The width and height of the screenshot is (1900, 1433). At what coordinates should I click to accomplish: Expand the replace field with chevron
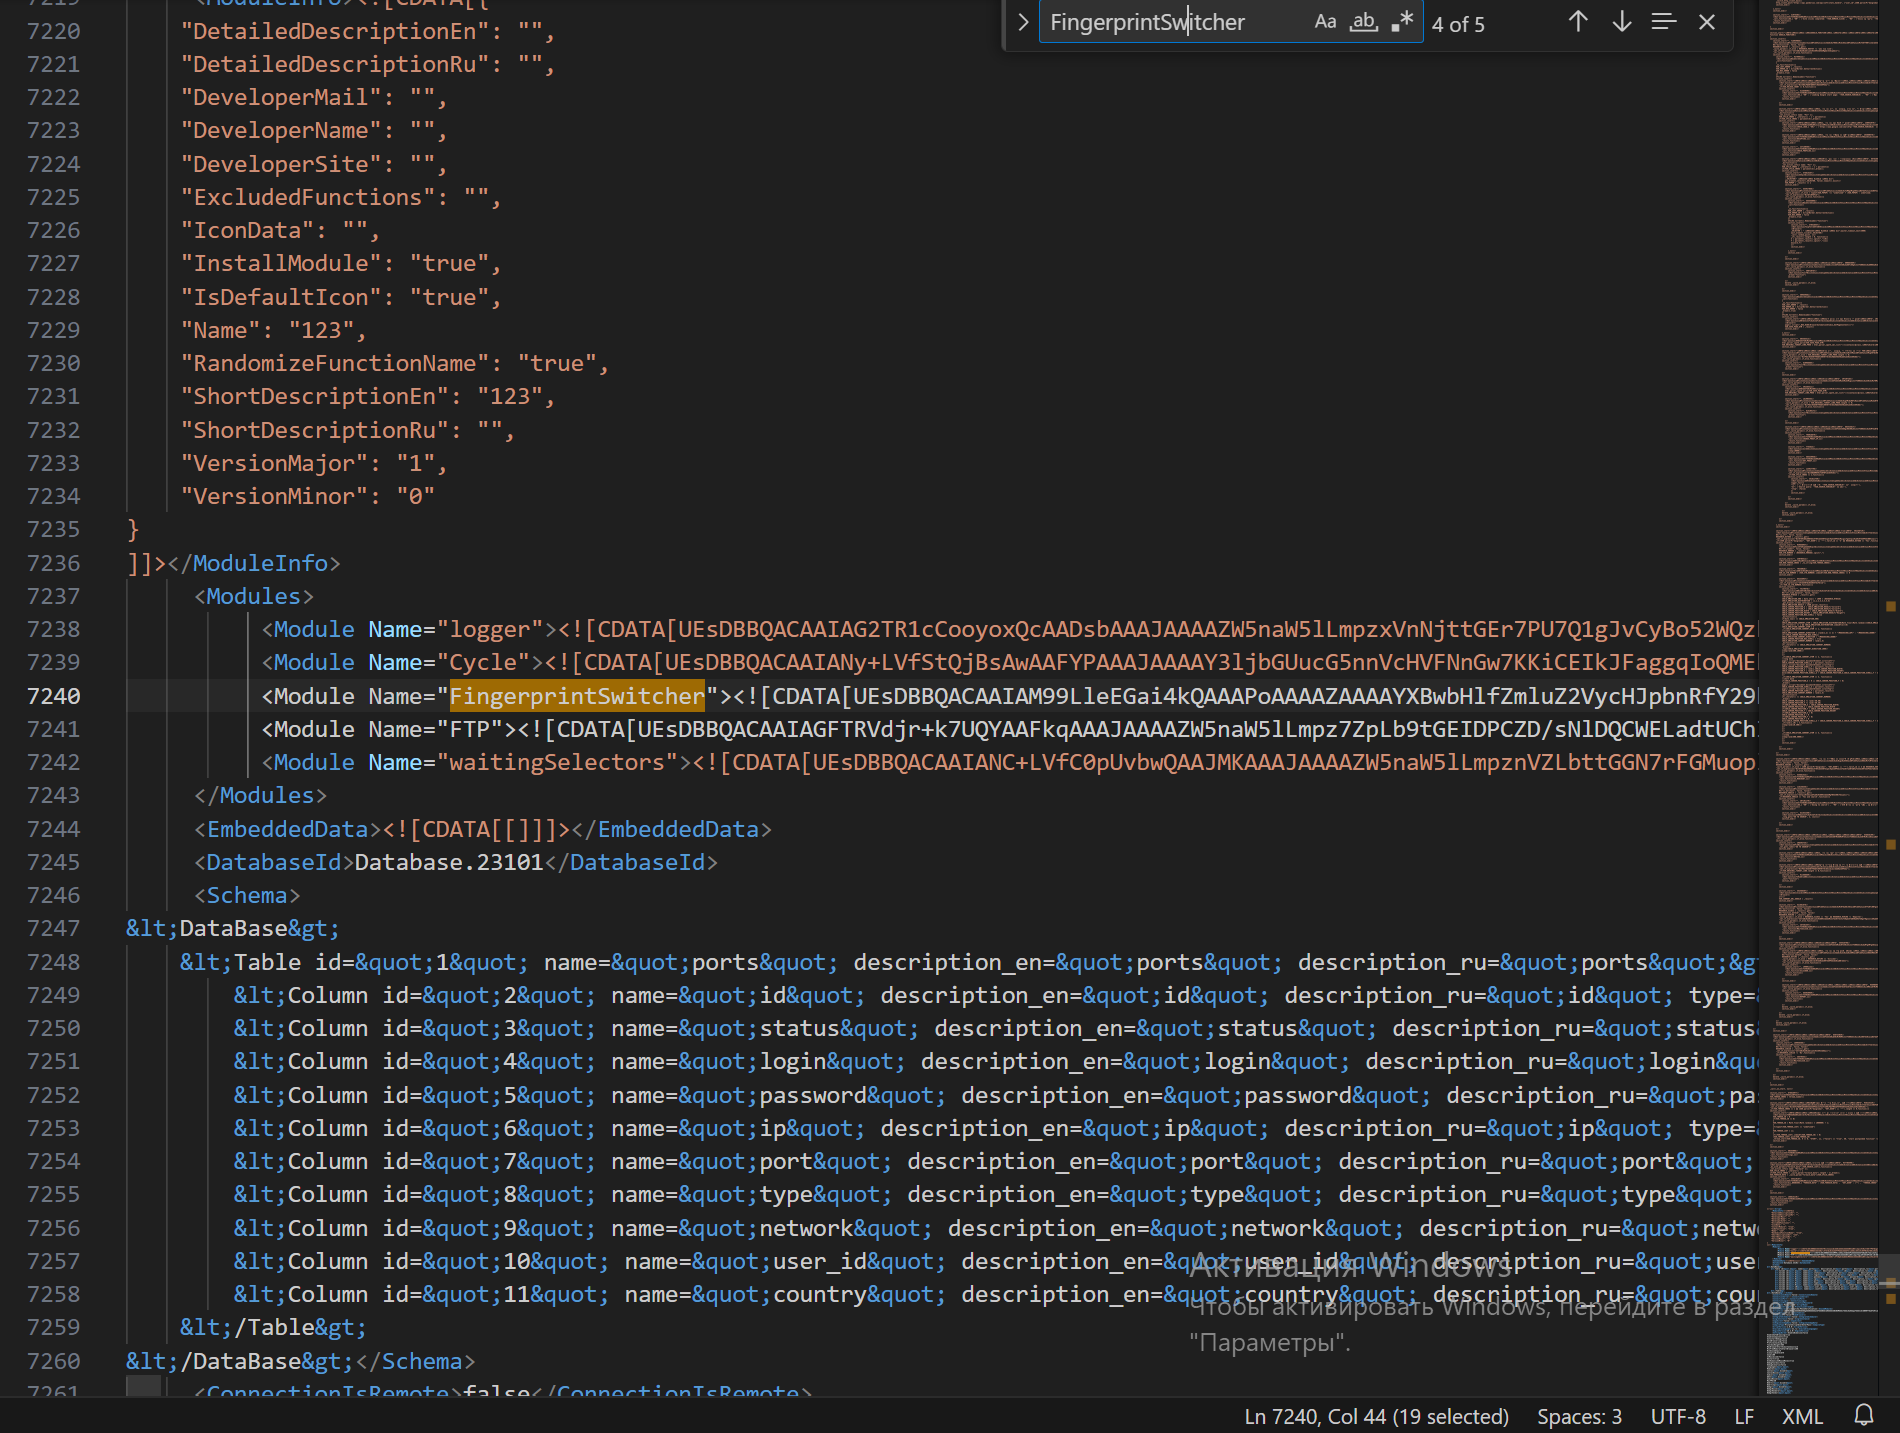point(1022,22)
